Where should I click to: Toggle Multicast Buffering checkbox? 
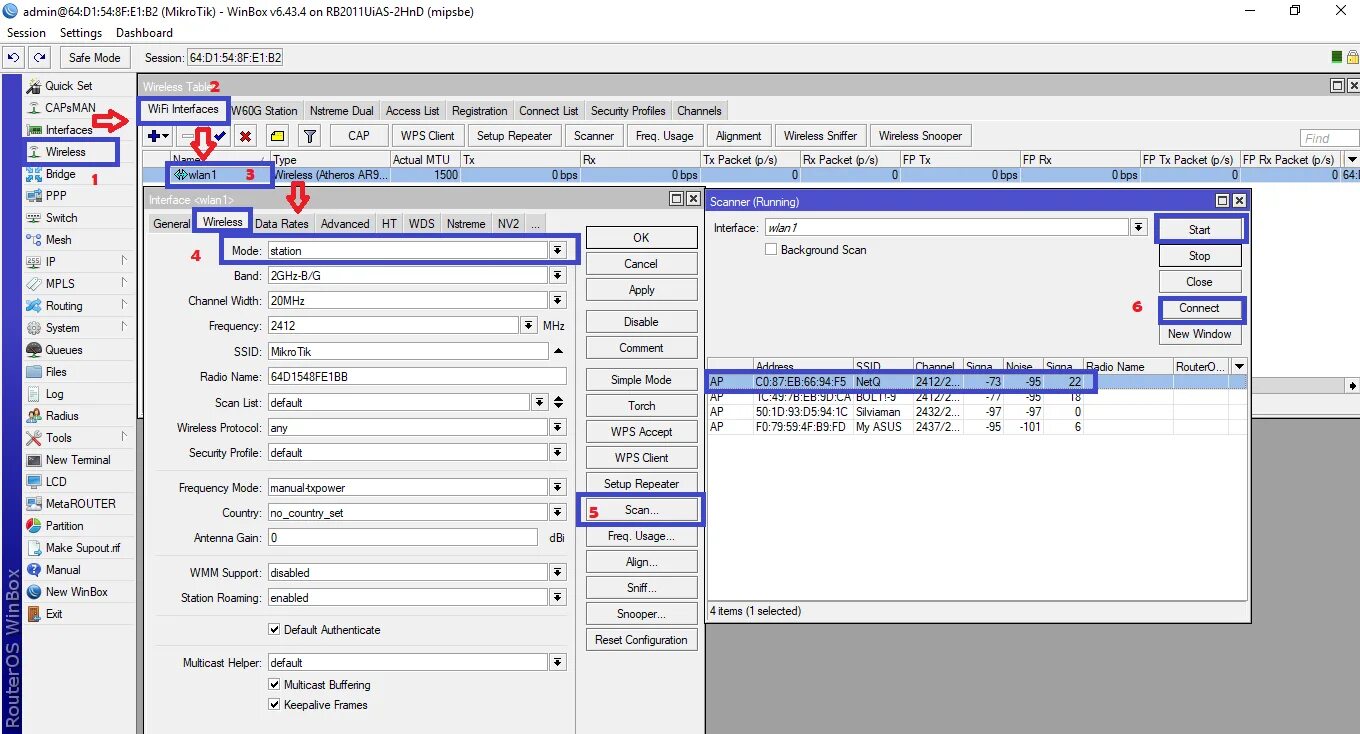[274, 685]
